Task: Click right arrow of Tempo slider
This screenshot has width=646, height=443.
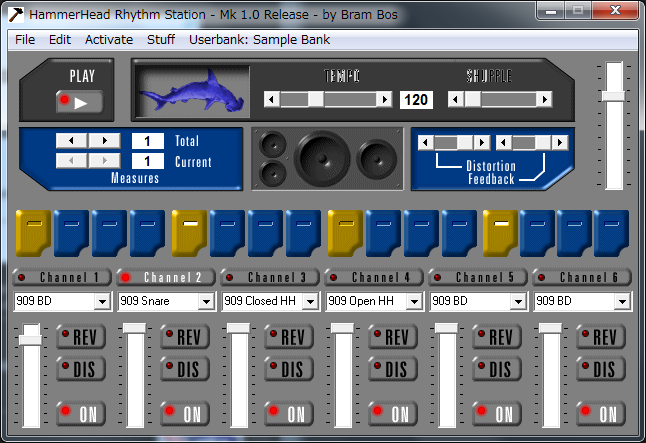Action: [384, 99]
